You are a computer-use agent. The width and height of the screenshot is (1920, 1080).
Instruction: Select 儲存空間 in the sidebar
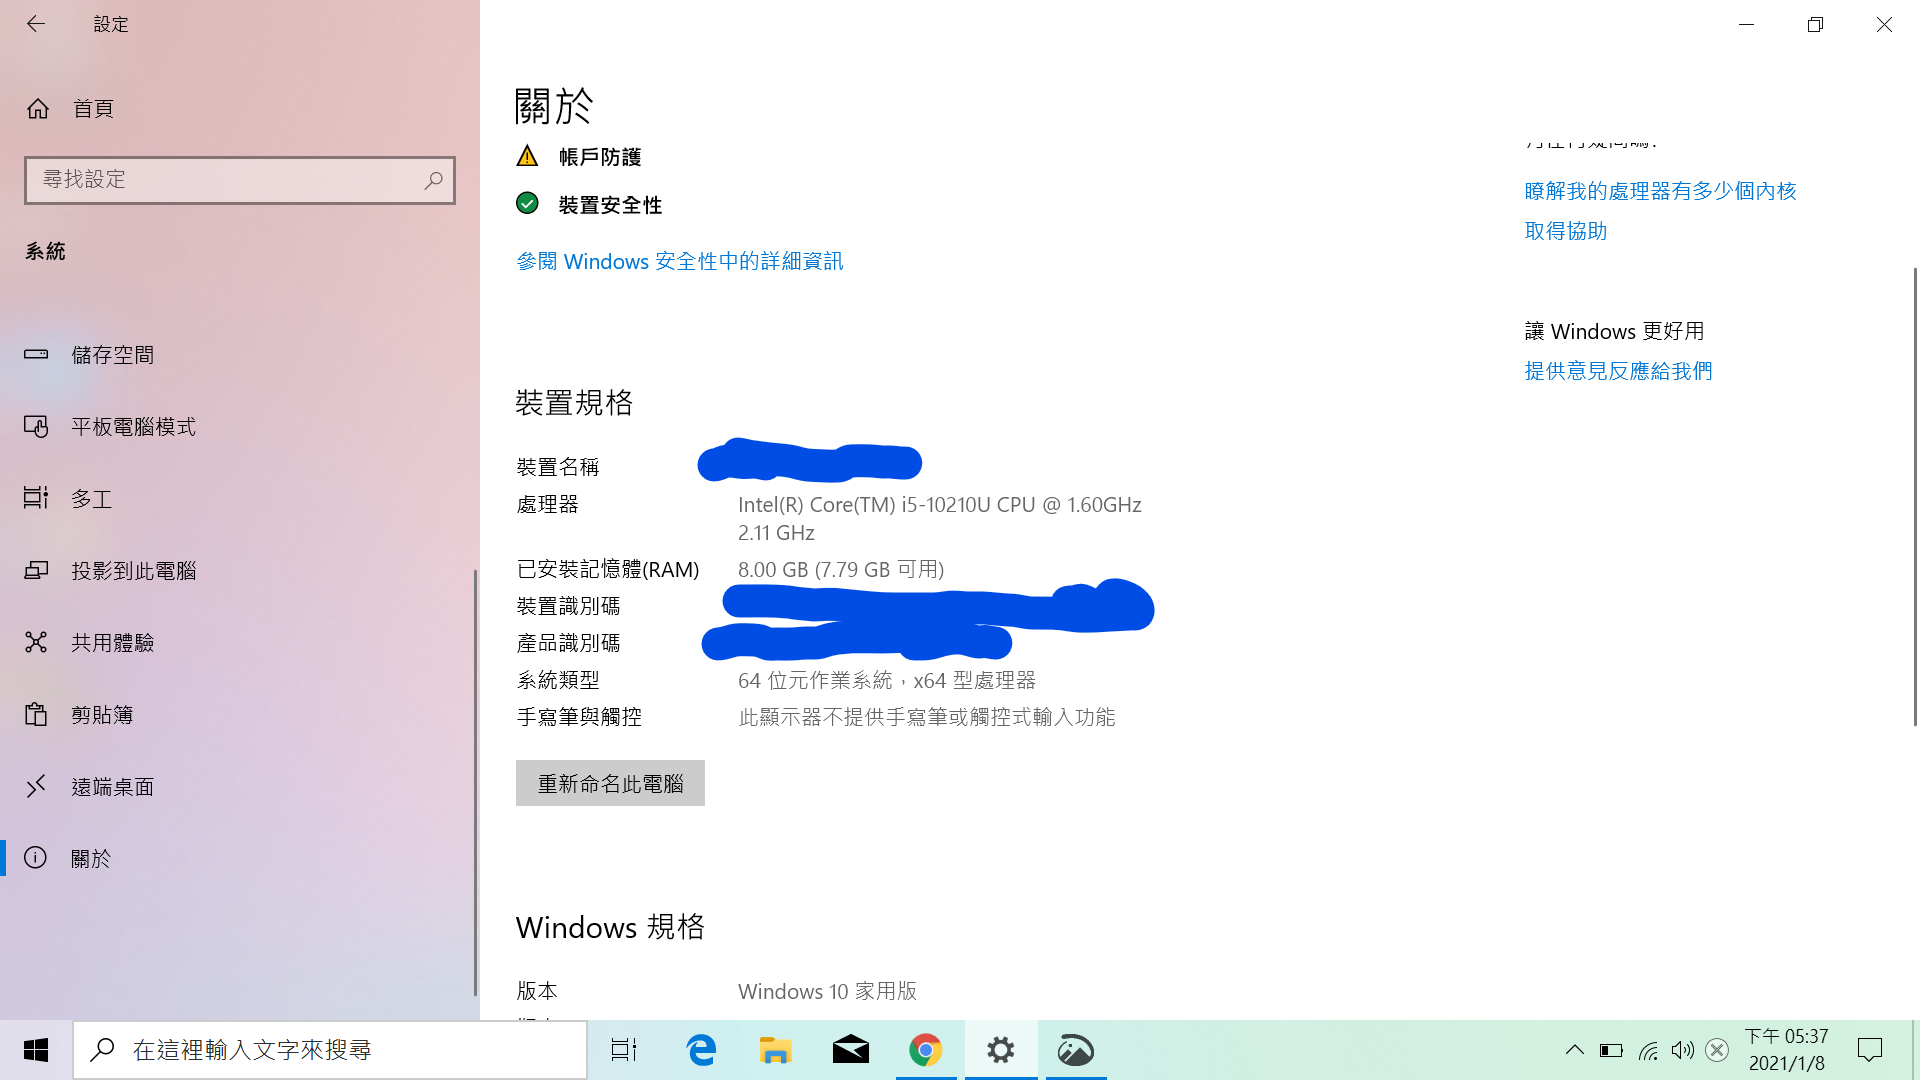pos(112,355)
